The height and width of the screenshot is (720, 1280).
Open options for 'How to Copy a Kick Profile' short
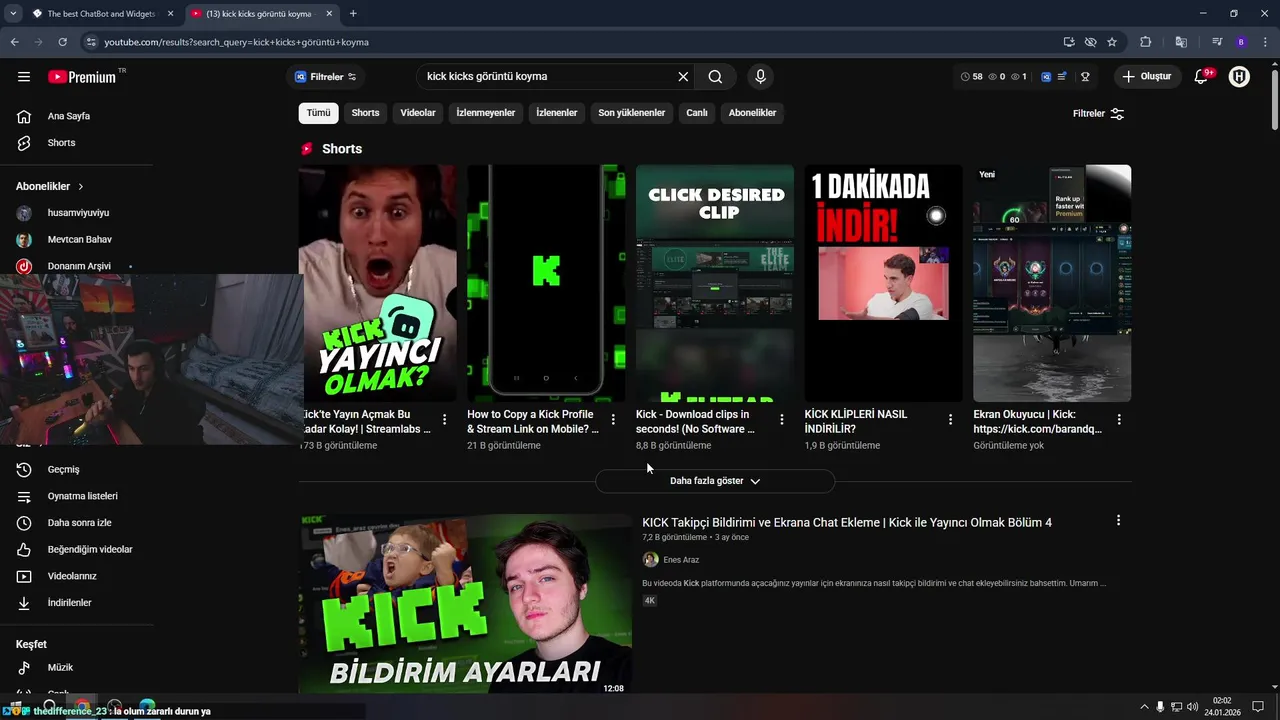pyautogui.click(x=613, y=420)
